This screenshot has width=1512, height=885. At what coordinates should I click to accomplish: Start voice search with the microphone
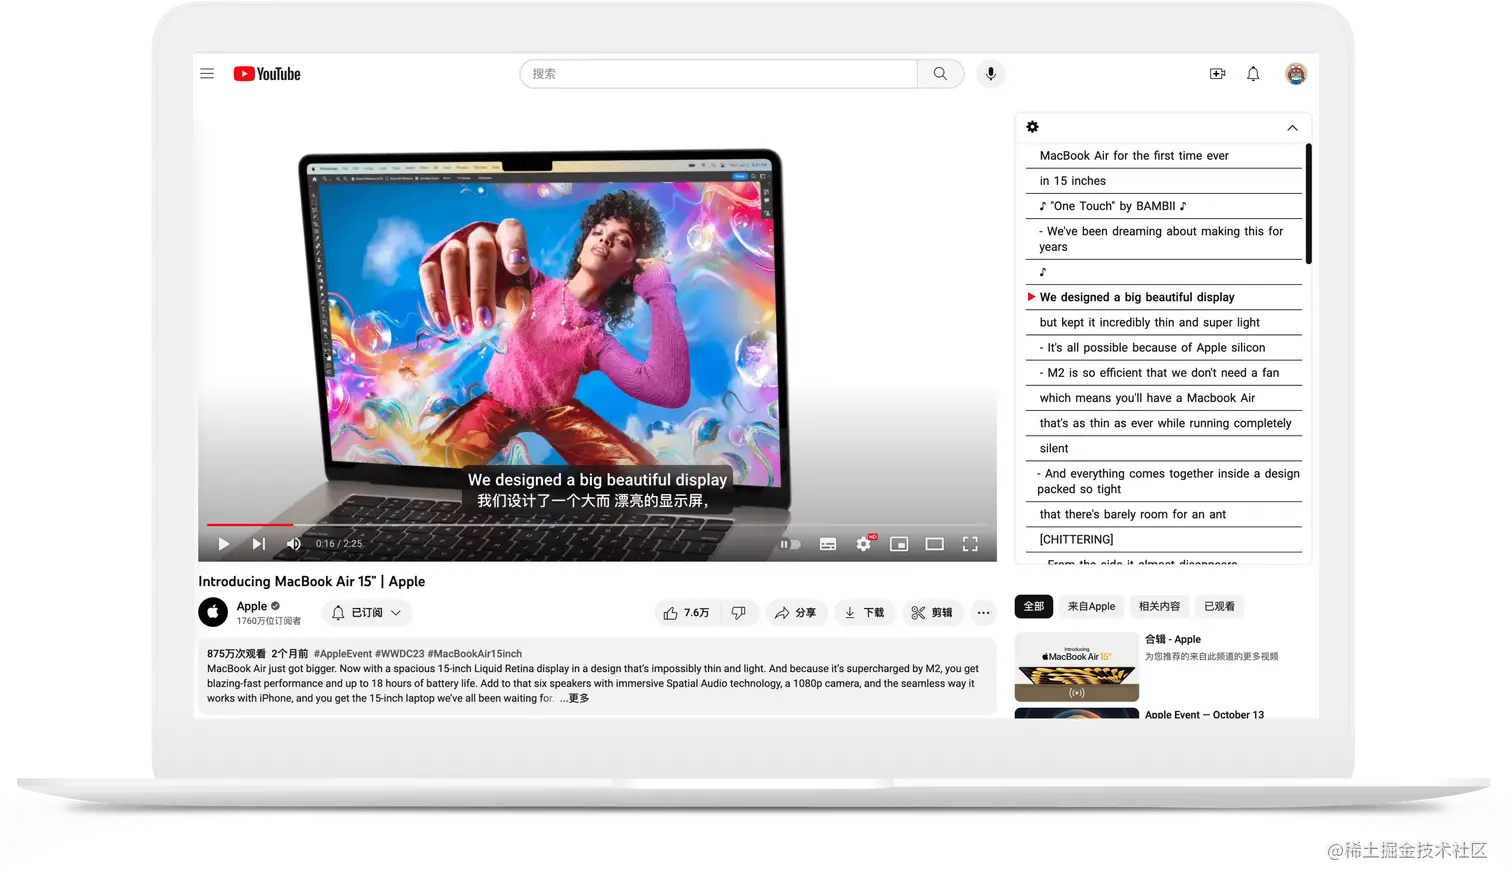[990, 74]
